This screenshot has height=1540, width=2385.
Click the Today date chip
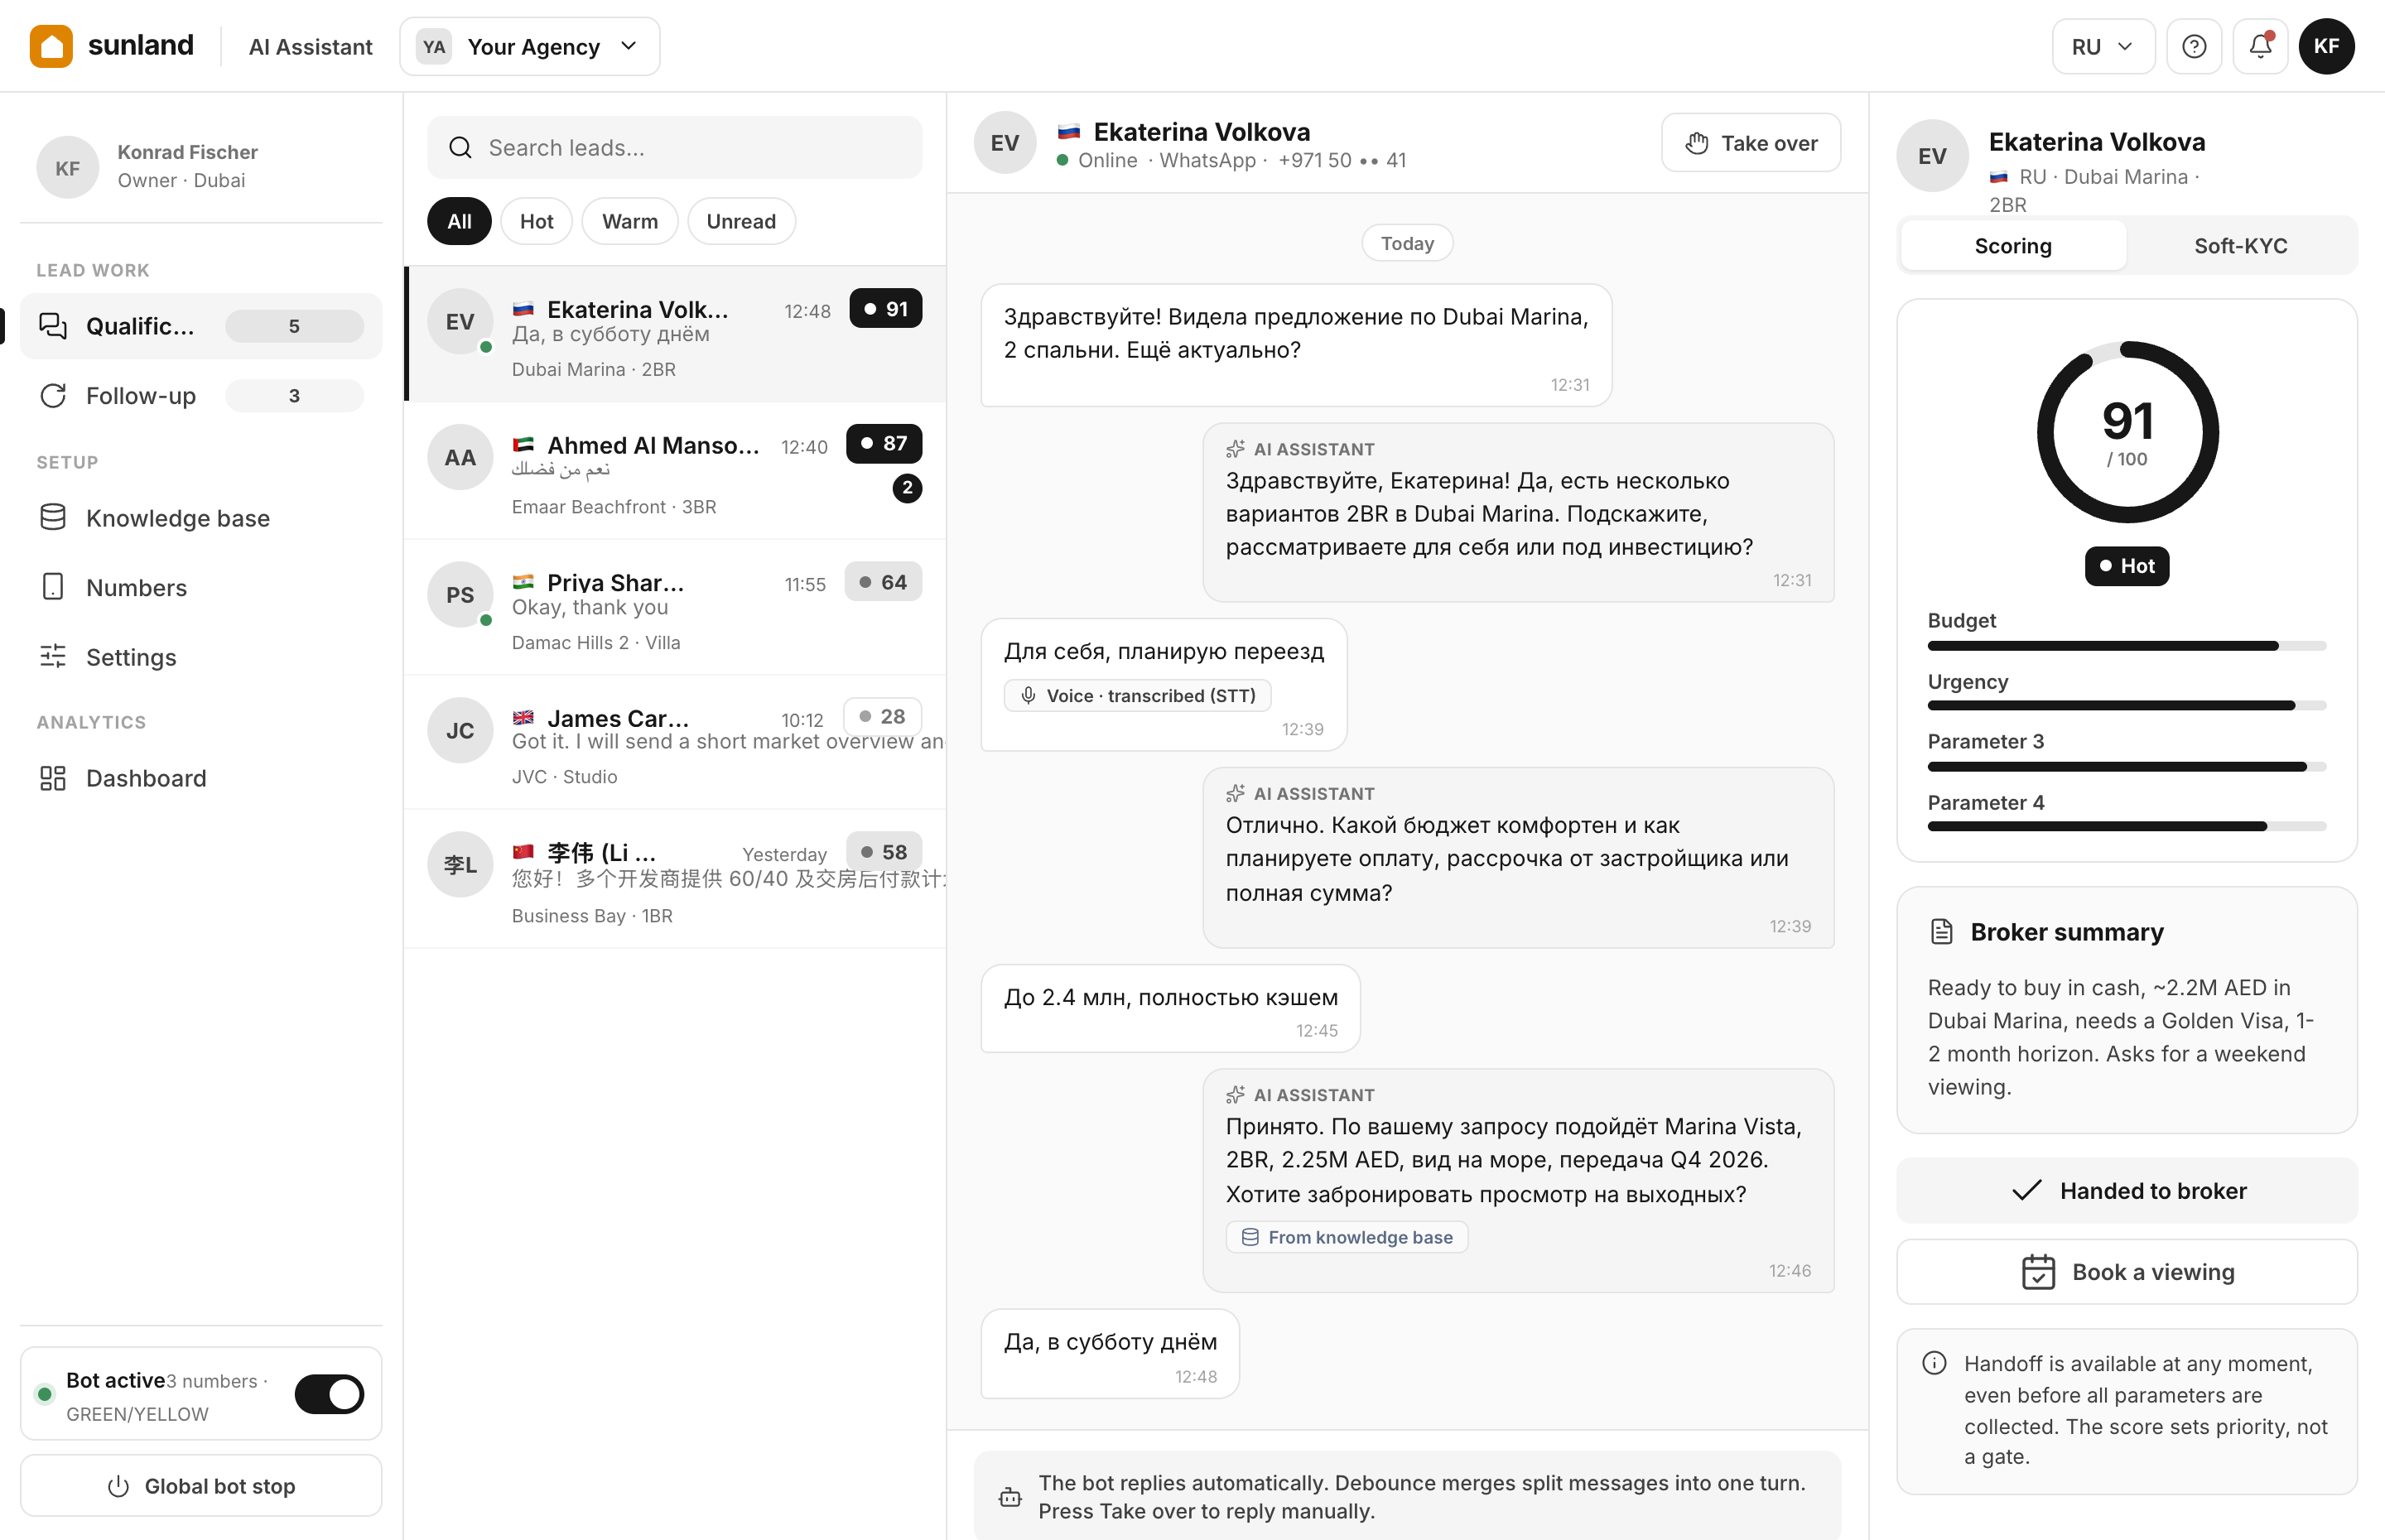(x=1407, y=243)
